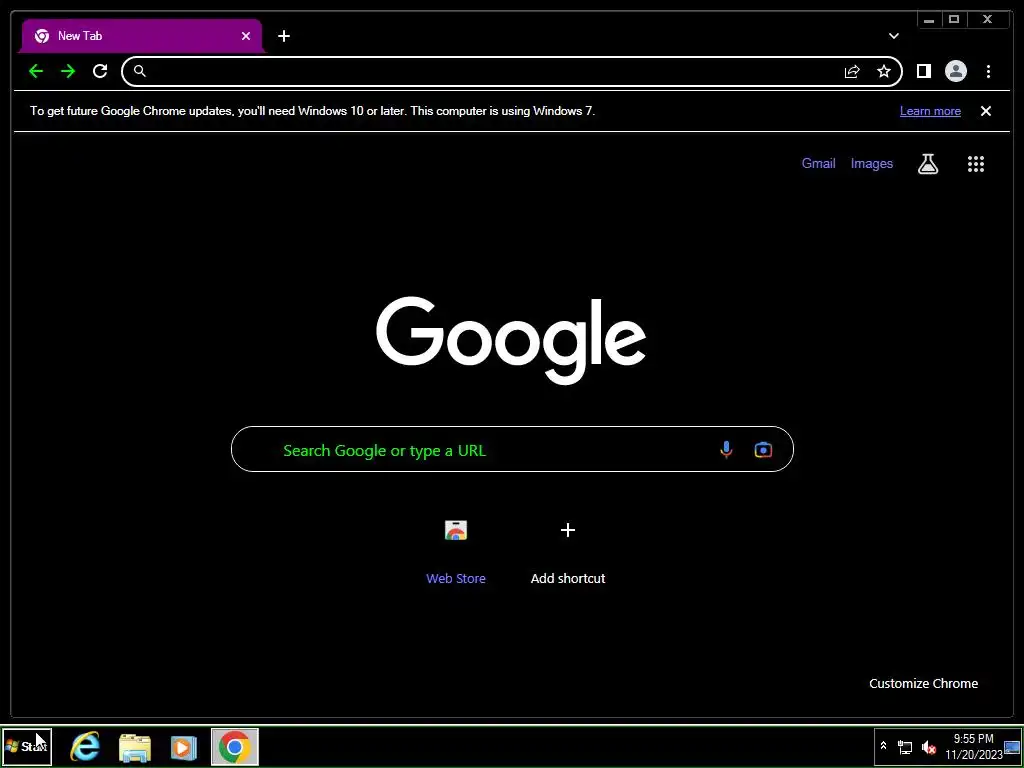Open Customize Chrome
This screenshot has height=768, width=1024.
tap(923, 683)
